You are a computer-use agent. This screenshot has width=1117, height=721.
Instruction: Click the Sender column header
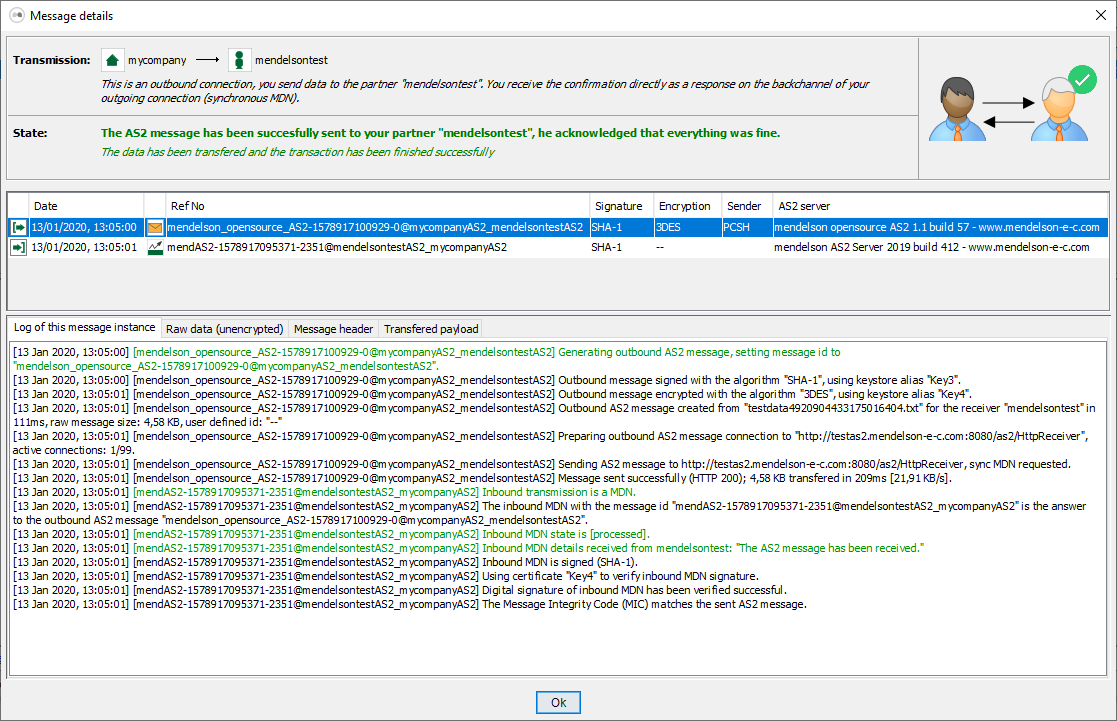[x=747, y=206]
